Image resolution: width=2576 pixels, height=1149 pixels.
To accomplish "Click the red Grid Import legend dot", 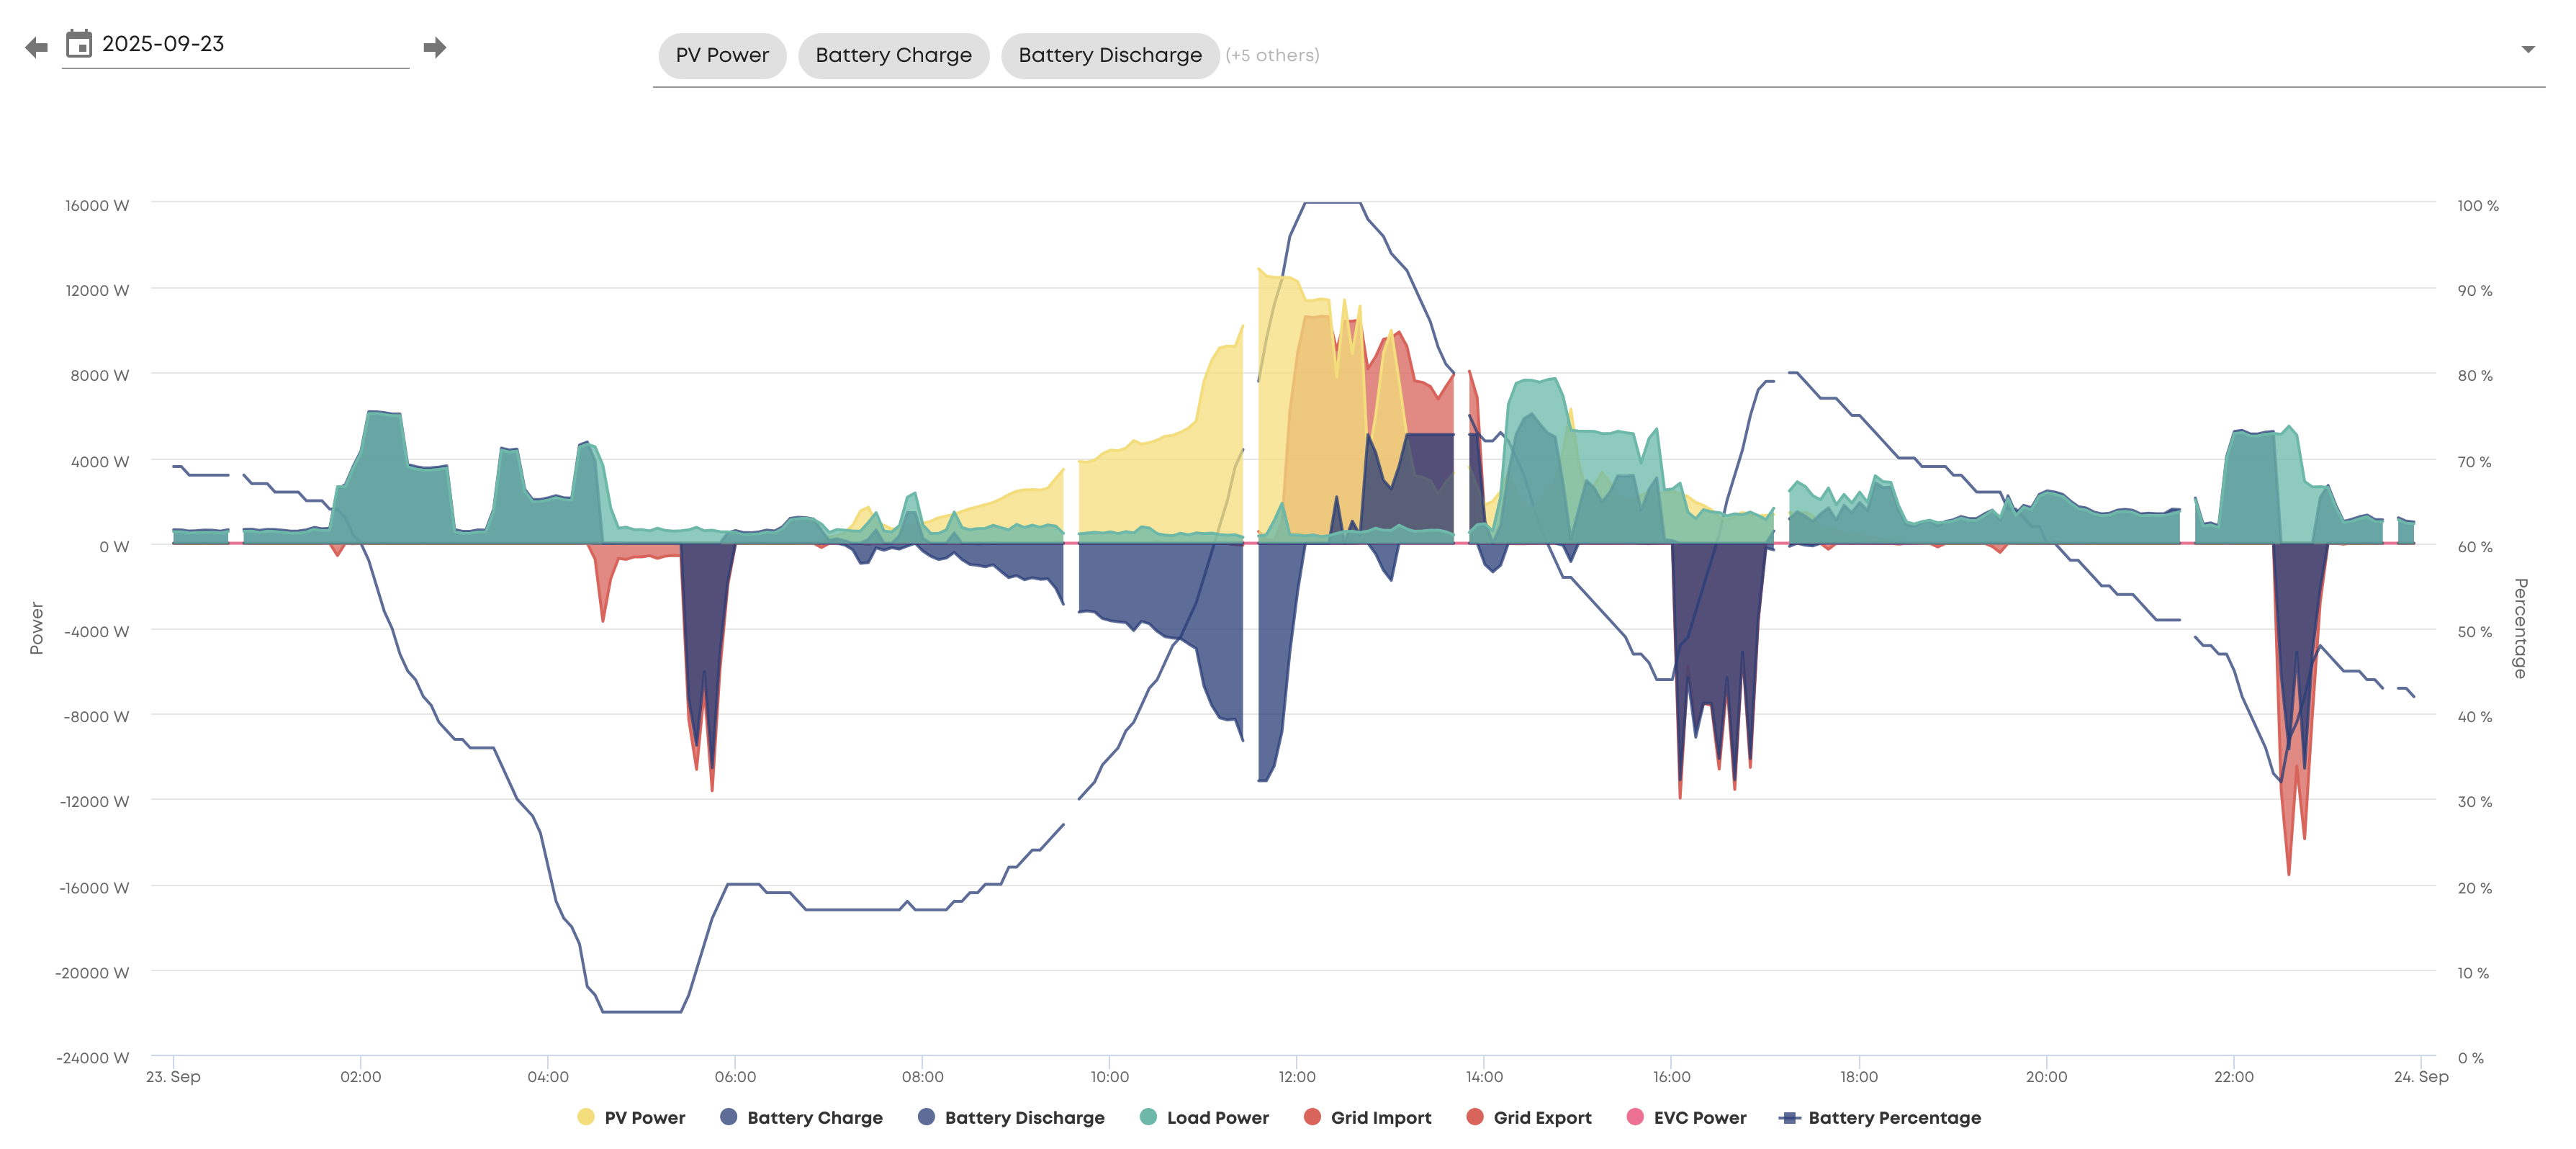I will click(1312, 1116).
